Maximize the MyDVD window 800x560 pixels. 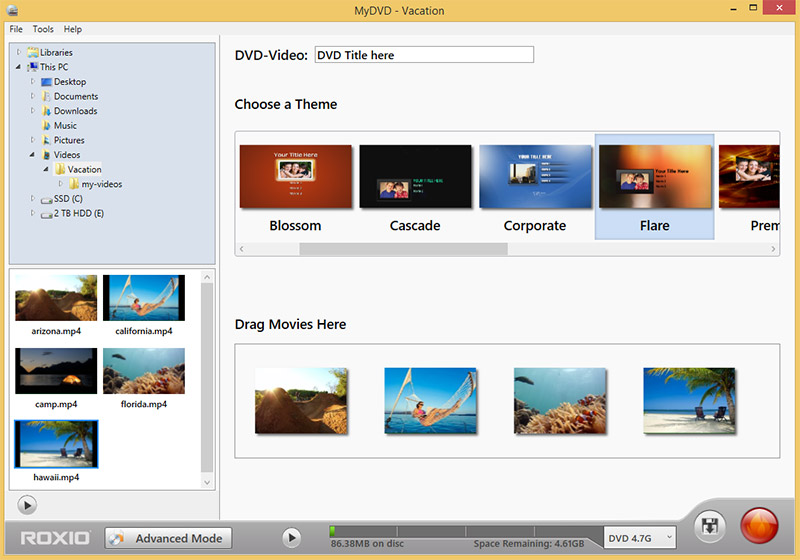753,8
